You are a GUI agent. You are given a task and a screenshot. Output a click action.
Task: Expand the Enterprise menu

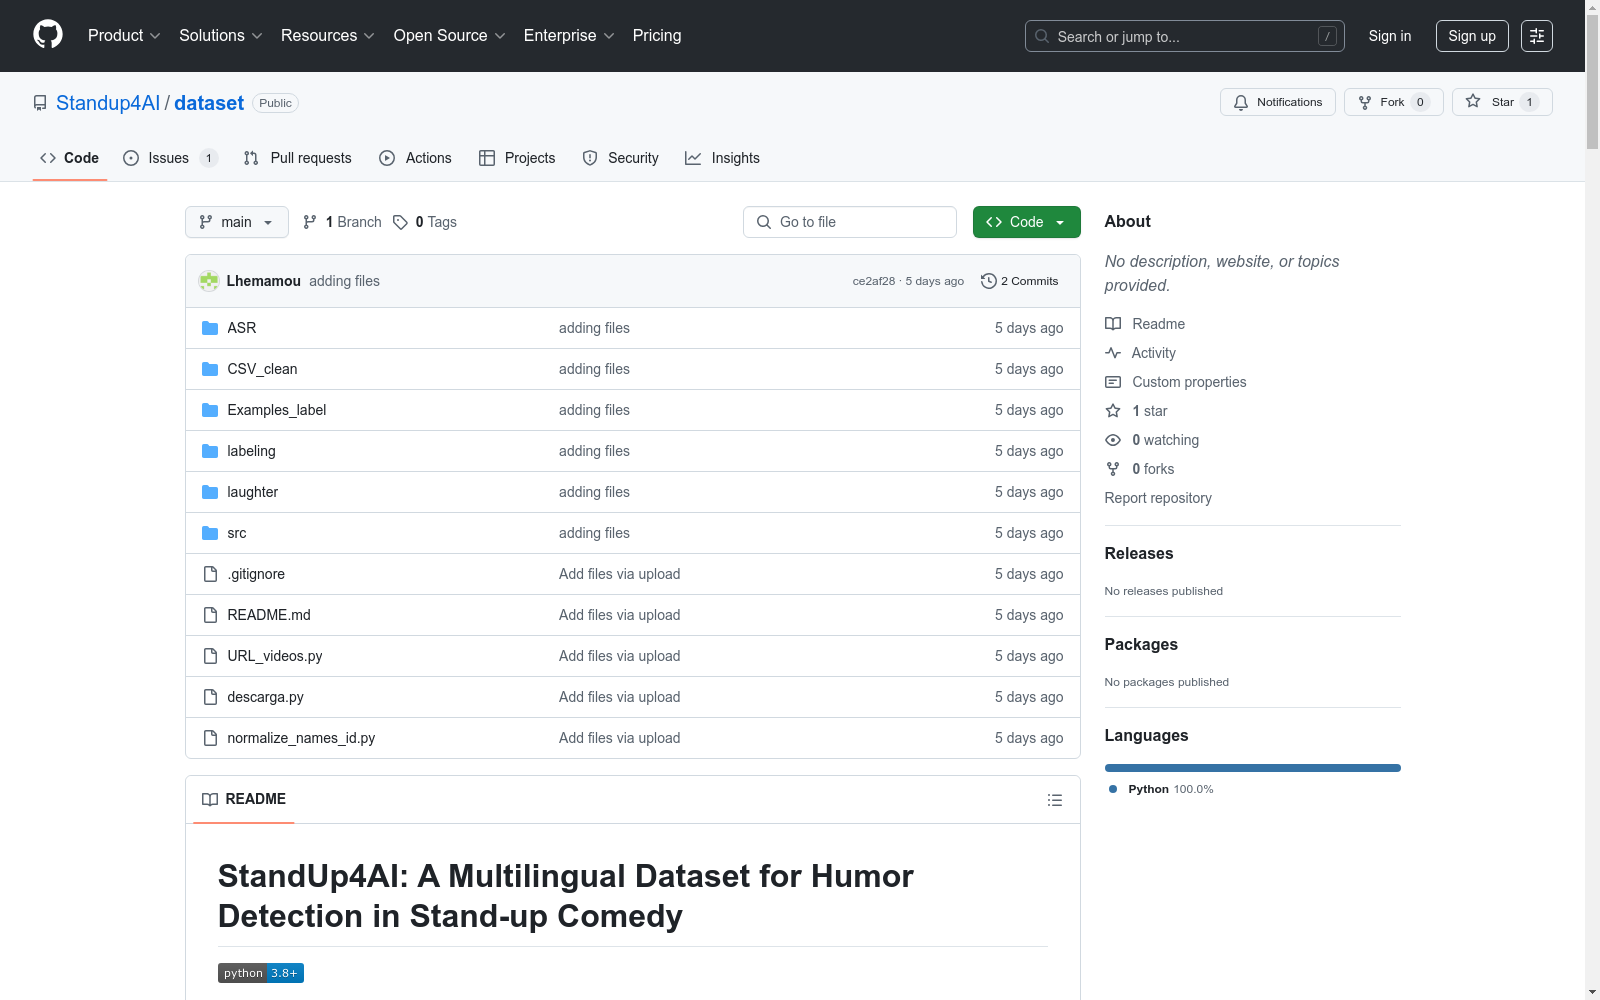pos(569,36)
